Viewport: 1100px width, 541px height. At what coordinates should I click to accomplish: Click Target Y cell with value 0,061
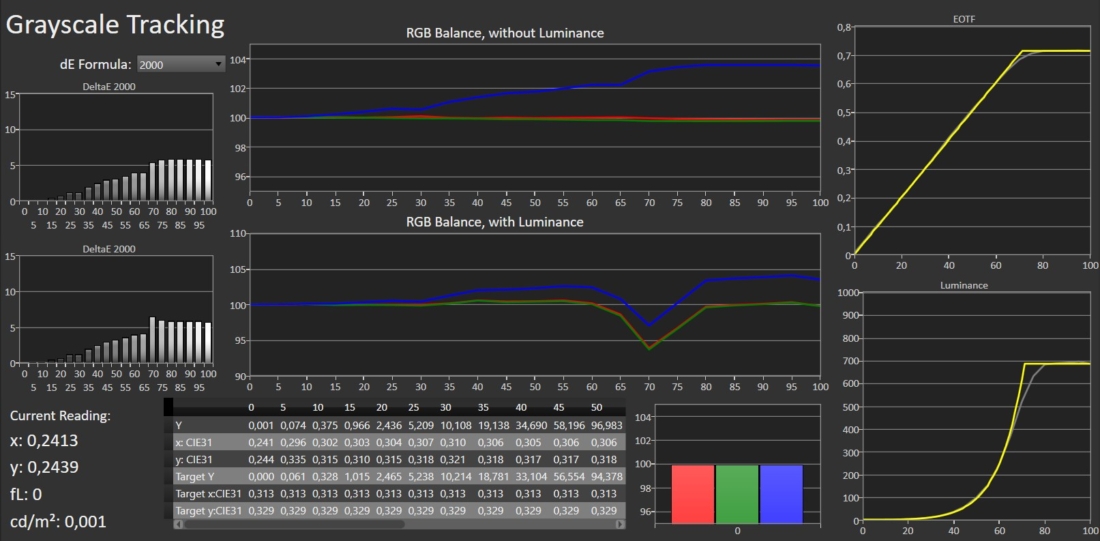point(293,477)
